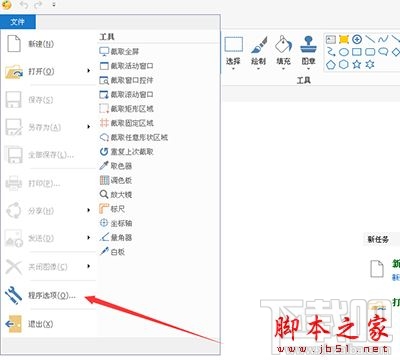The height and width of the screenshot is (360, 400).
Task: Select the hexagon shape
Action: [x=344, y=64]
